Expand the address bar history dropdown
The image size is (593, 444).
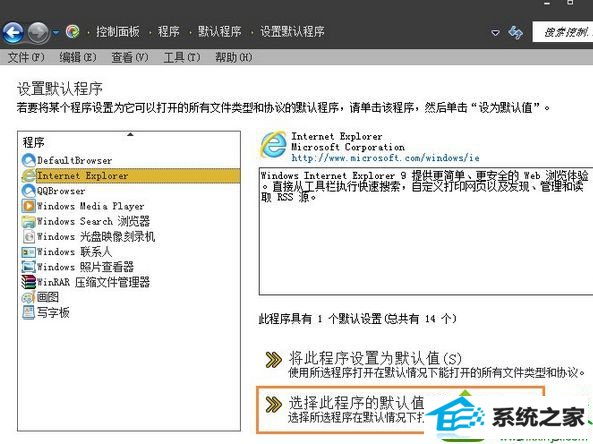tap(495, 33)
